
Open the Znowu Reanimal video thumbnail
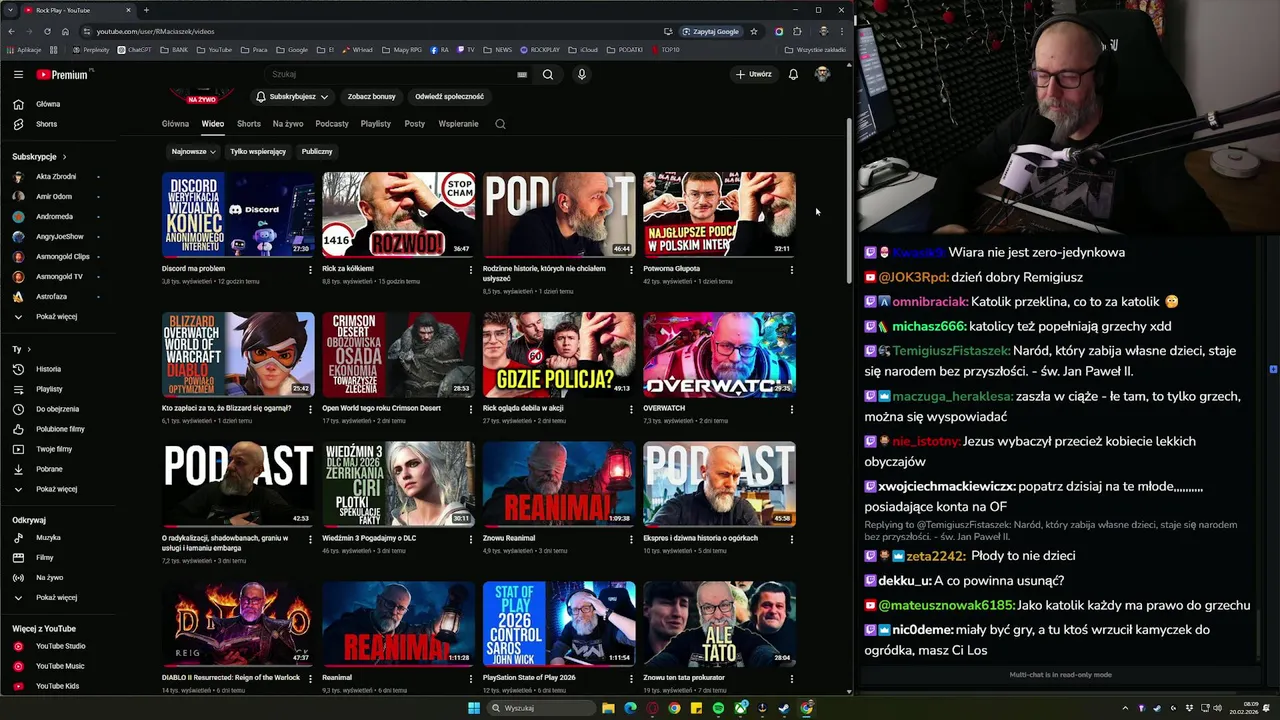coord(559,484)
